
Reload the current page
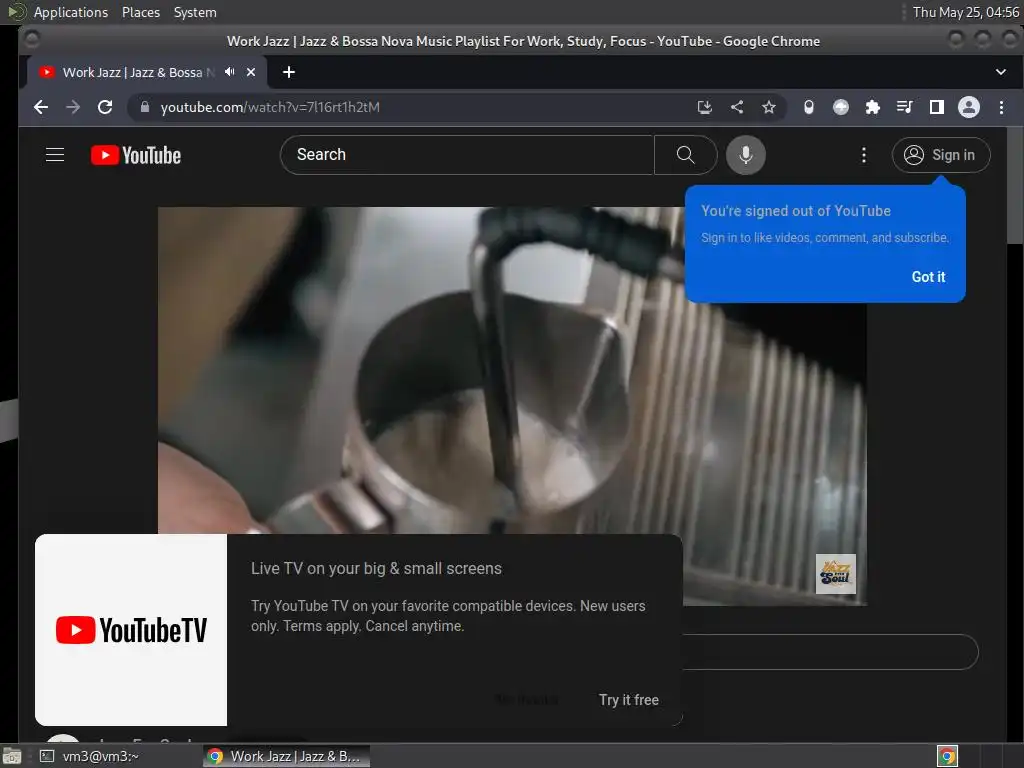pyautogui.click(x=105, y=107)
